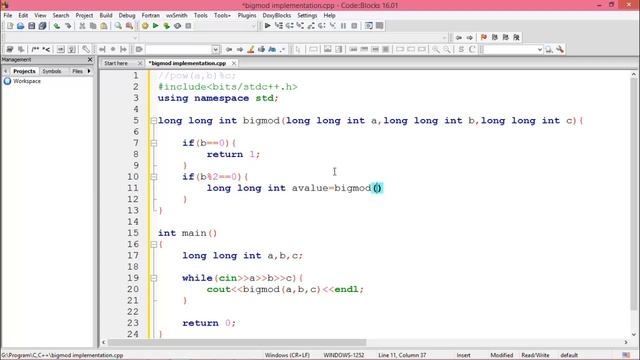Save the current file using the floppy disk icon
Screen dimensions: 640x360
coord(31,26)
